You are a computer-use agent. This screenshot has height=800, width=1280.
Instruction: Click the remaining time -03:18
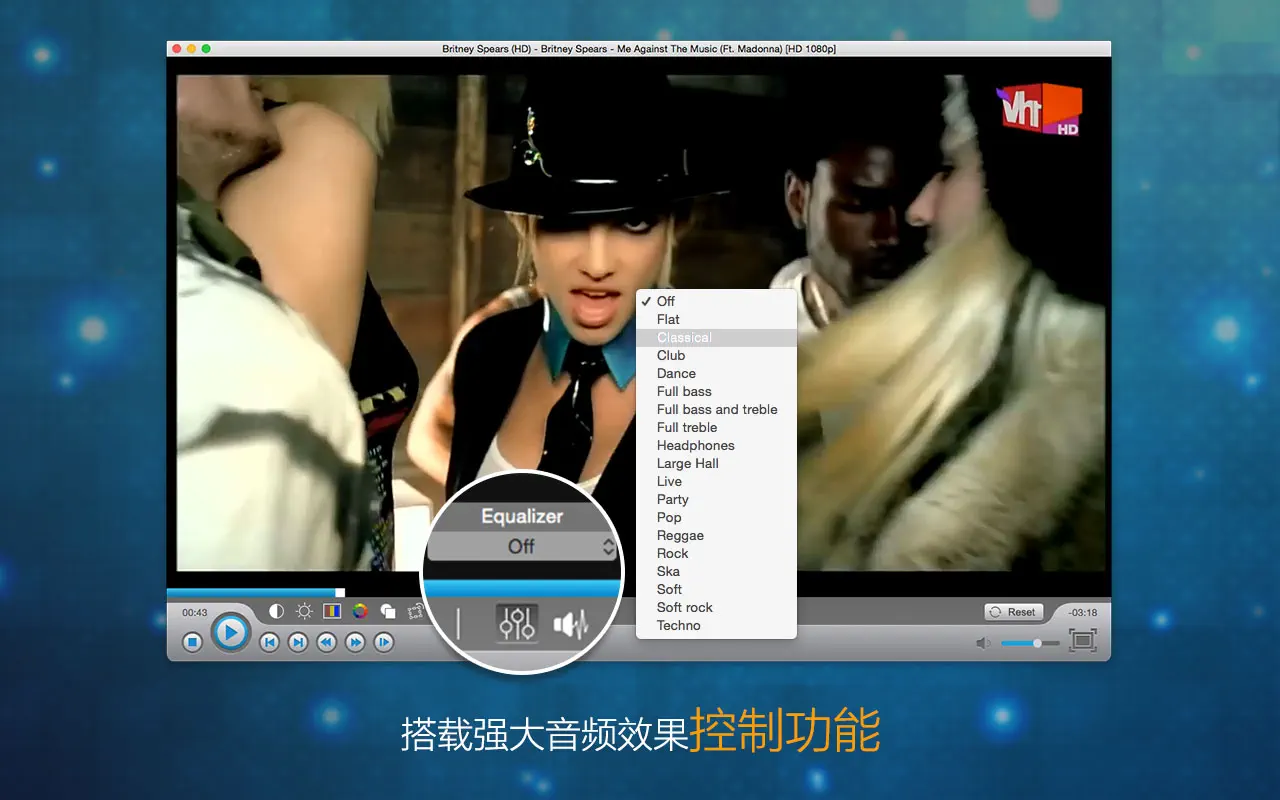[1082, 612]
